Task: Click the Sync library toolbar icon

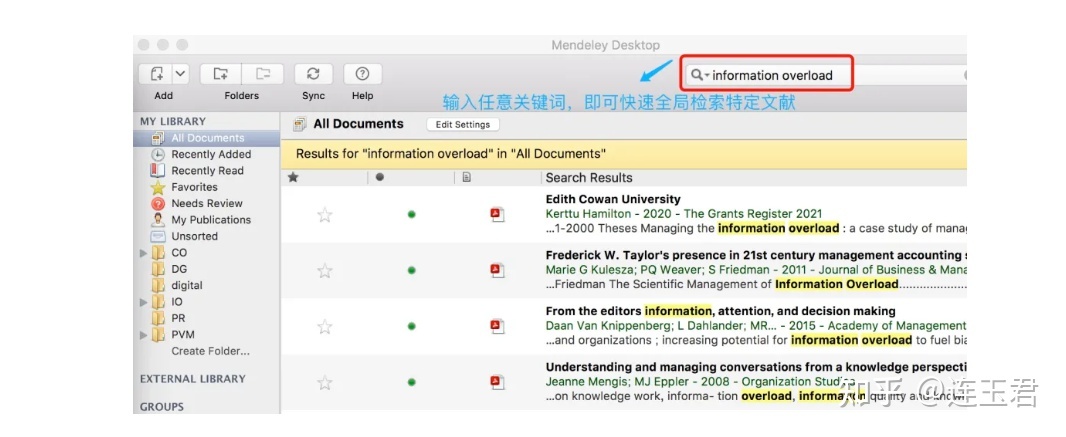Action: coord(313,74)
